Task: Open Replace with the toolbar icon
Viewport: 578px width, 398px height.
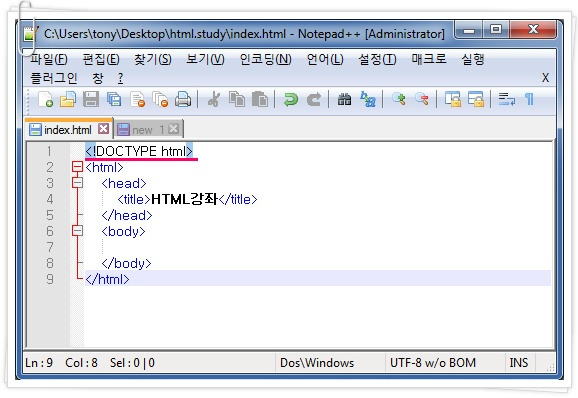Action: (368, 100)
